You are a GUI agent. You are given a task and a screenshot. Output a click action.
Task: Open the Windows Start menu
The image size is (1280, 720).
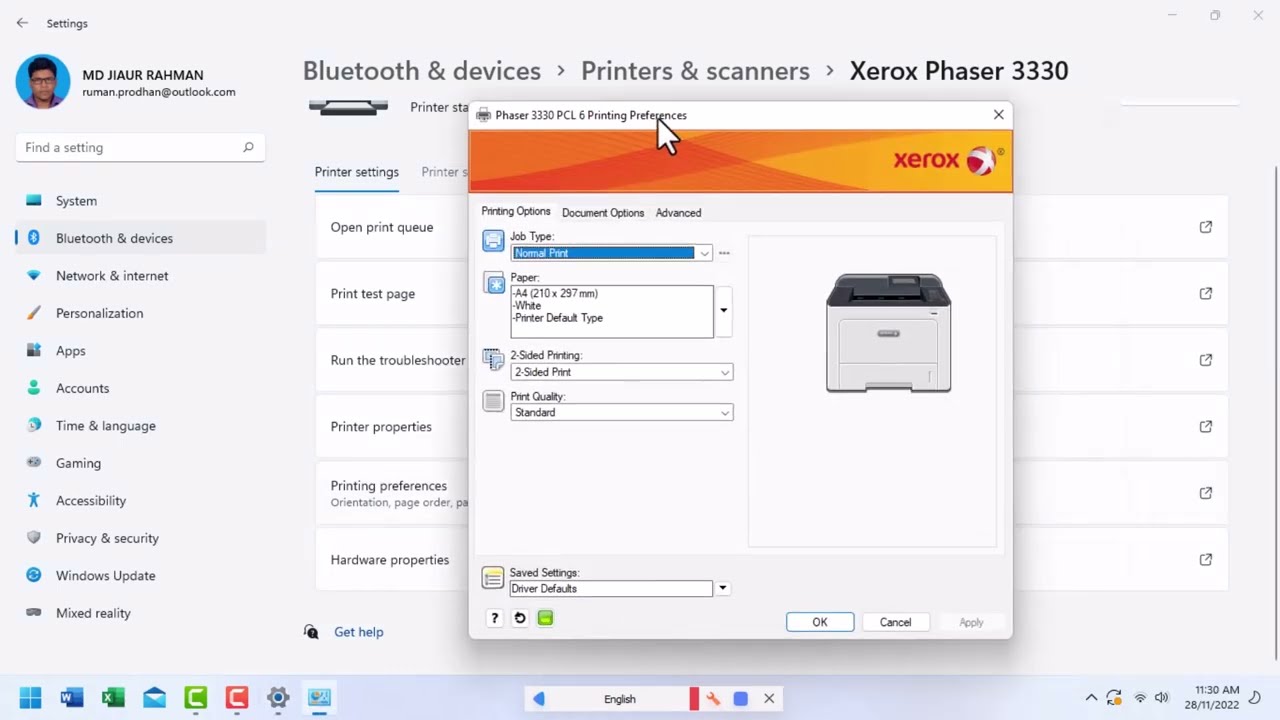click(30, 698)
